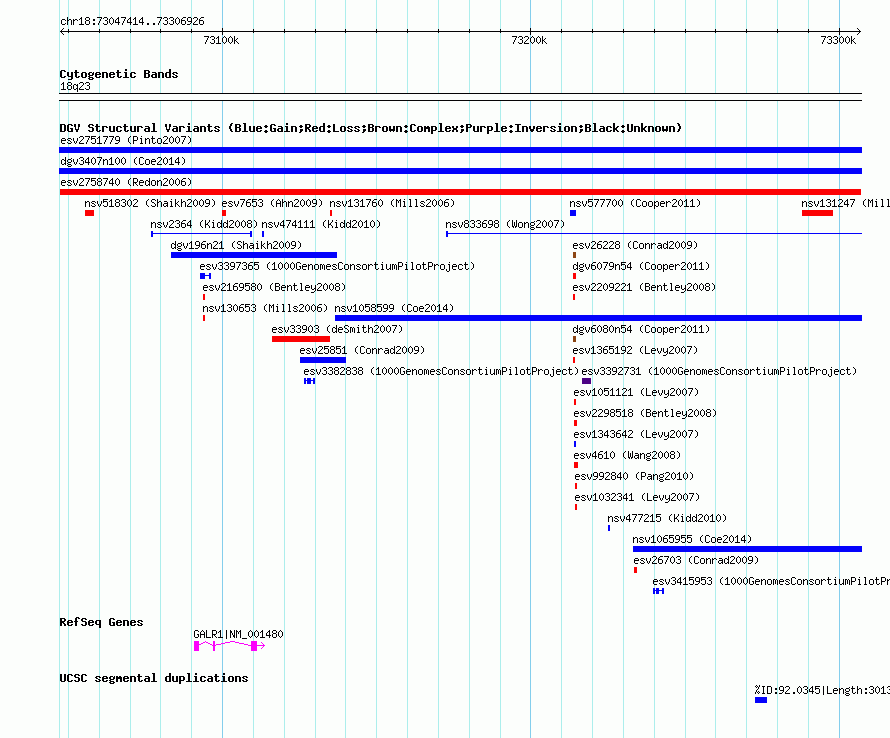Click the dgv3407n100 (Coe2014) variant label
Viewport: 890px width, 738px height.
pos(123,161)
